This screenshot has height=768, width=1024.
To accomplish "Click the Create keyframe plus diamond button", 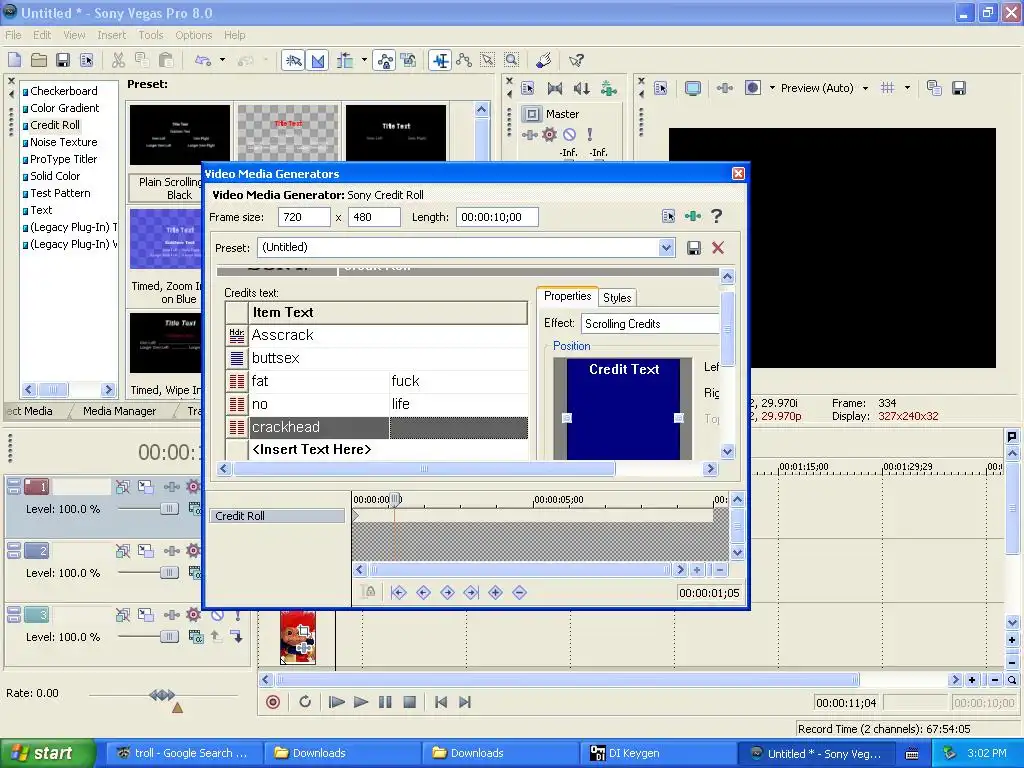I will [x=495, y=592].
